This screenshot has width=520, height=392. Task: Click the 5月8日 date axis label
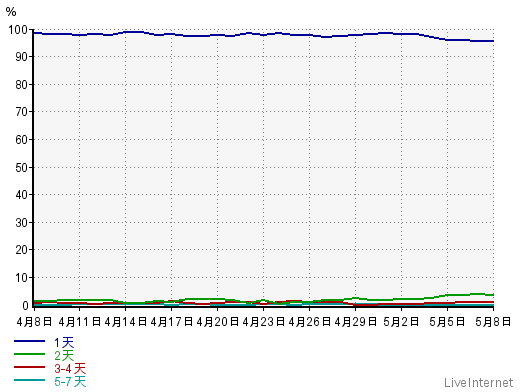point(493,322)
